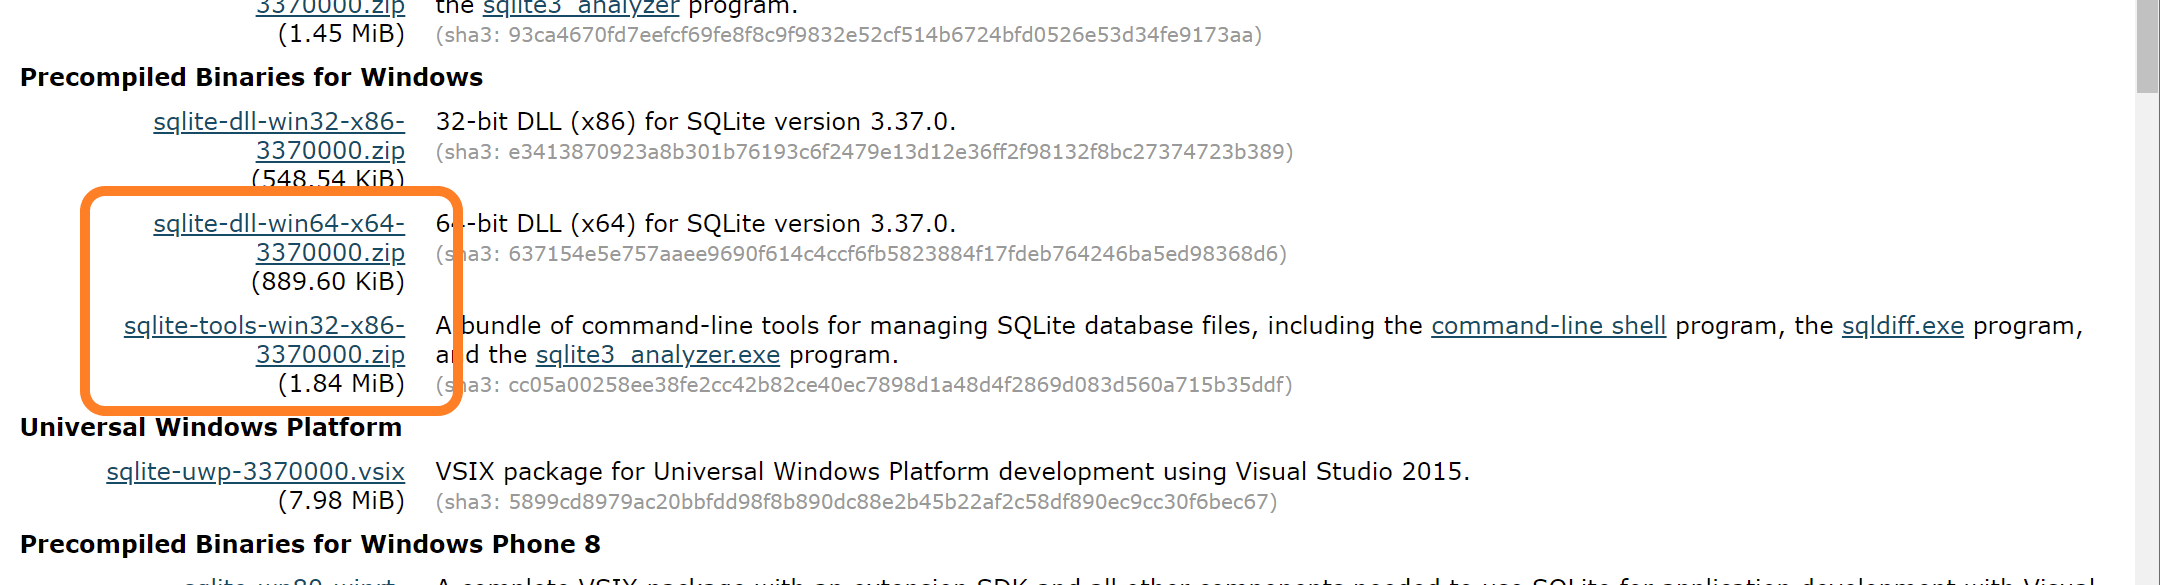Click the Universal Windows Platform heading
This screenshot has height=585, width=2160.
pyautogui.click(x=211, y=427)
